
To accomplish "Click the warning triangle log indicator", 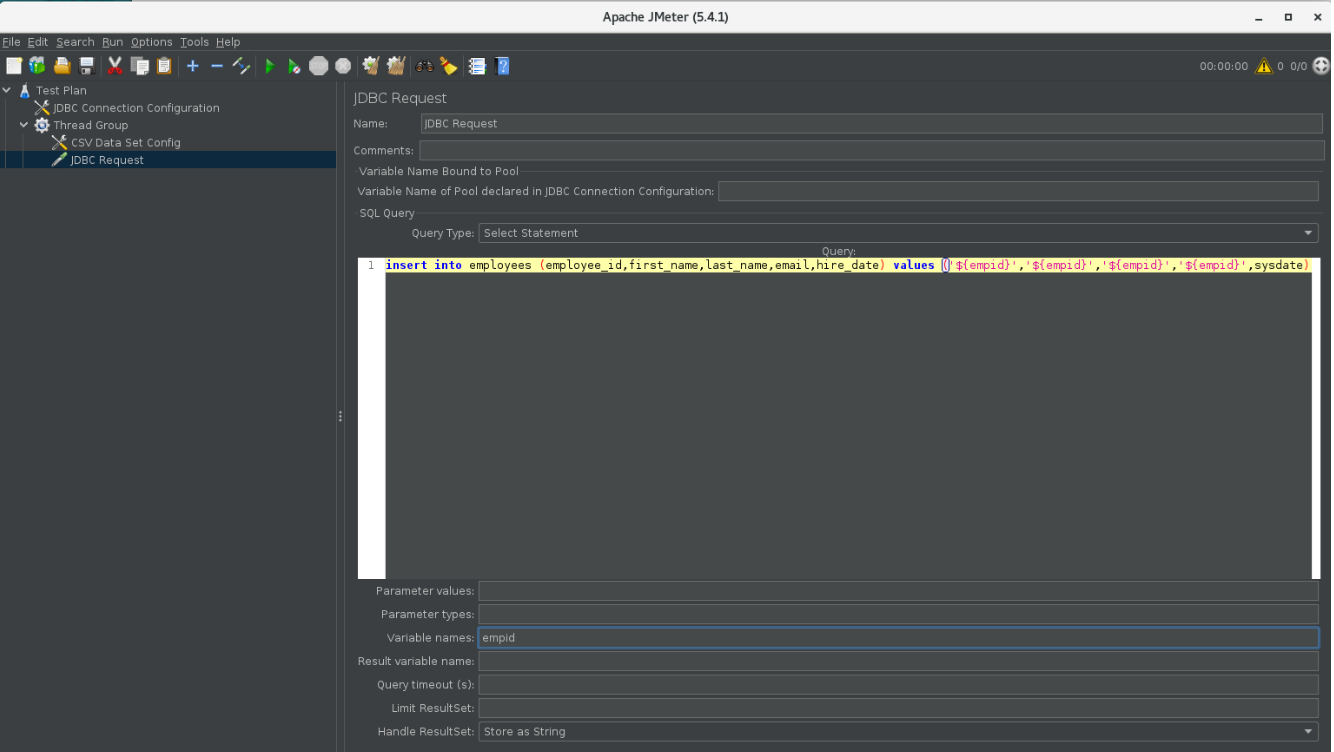I will (1264, 66).
